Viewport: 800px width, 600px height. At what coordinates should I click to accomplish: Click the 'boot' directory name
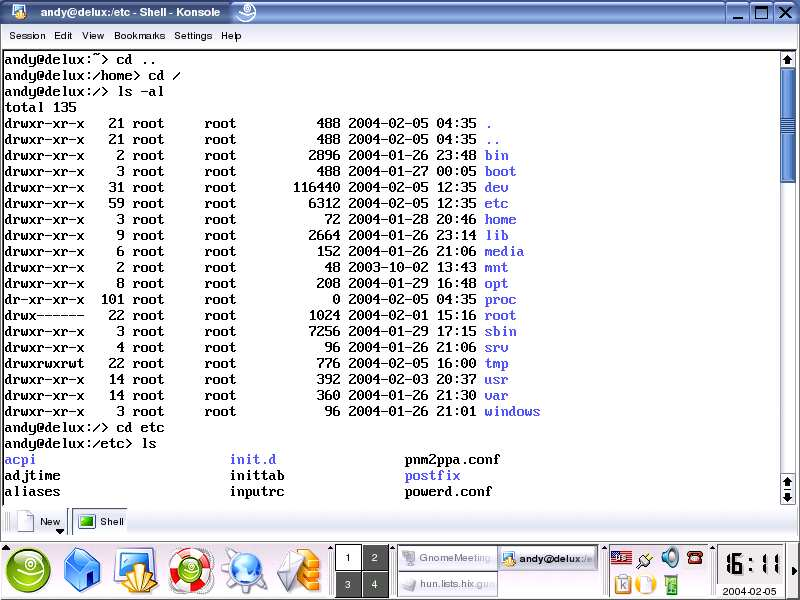(501, 171)
